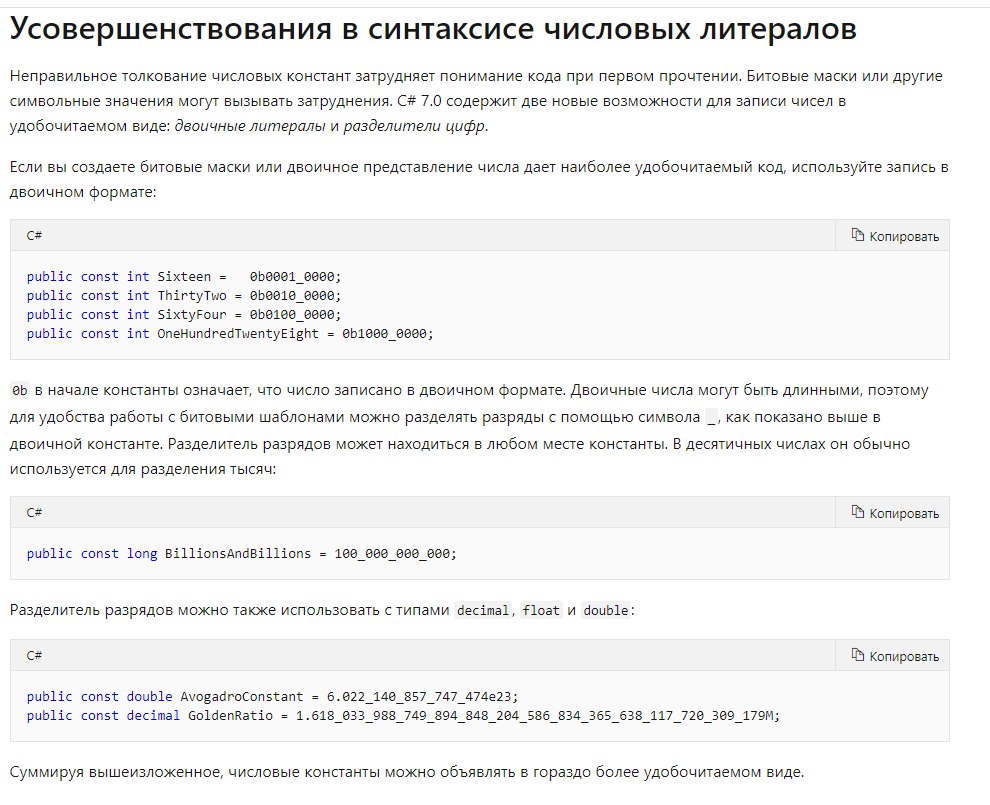This screenshot has height=805, width=990.
Task: Click the value 6.022_140_857_747_474e23
Action: click(419, 696)
